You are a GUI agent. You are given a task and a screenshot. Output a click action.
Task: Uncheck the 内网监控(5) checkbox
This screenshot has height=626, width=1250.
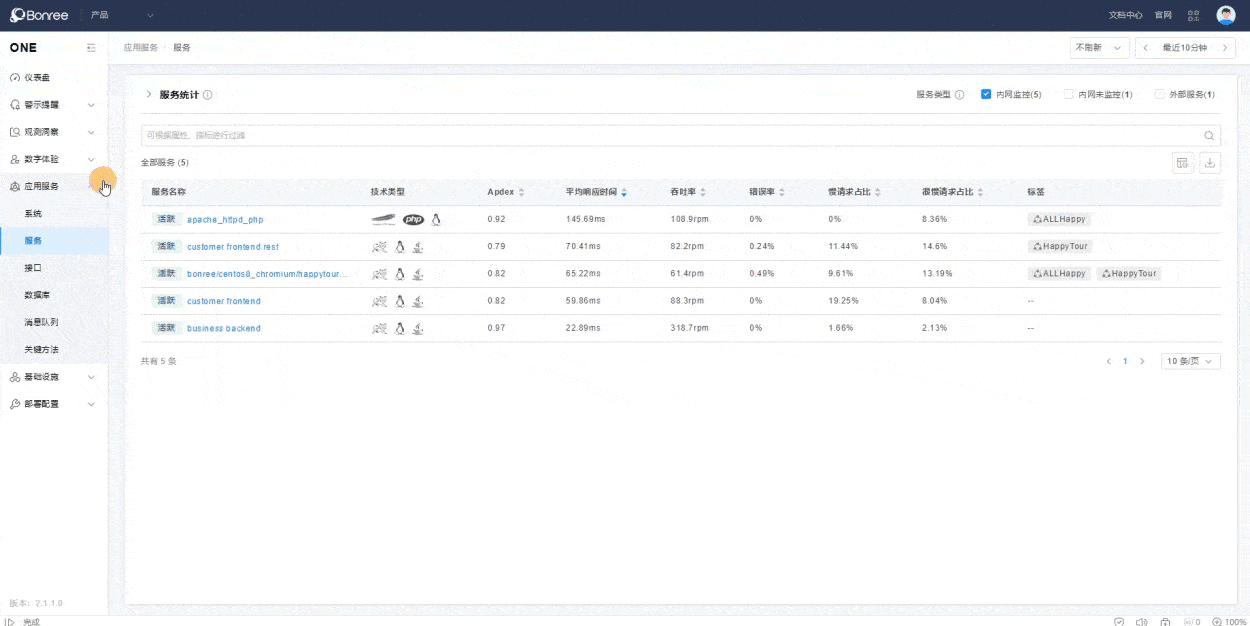[986, 94]
